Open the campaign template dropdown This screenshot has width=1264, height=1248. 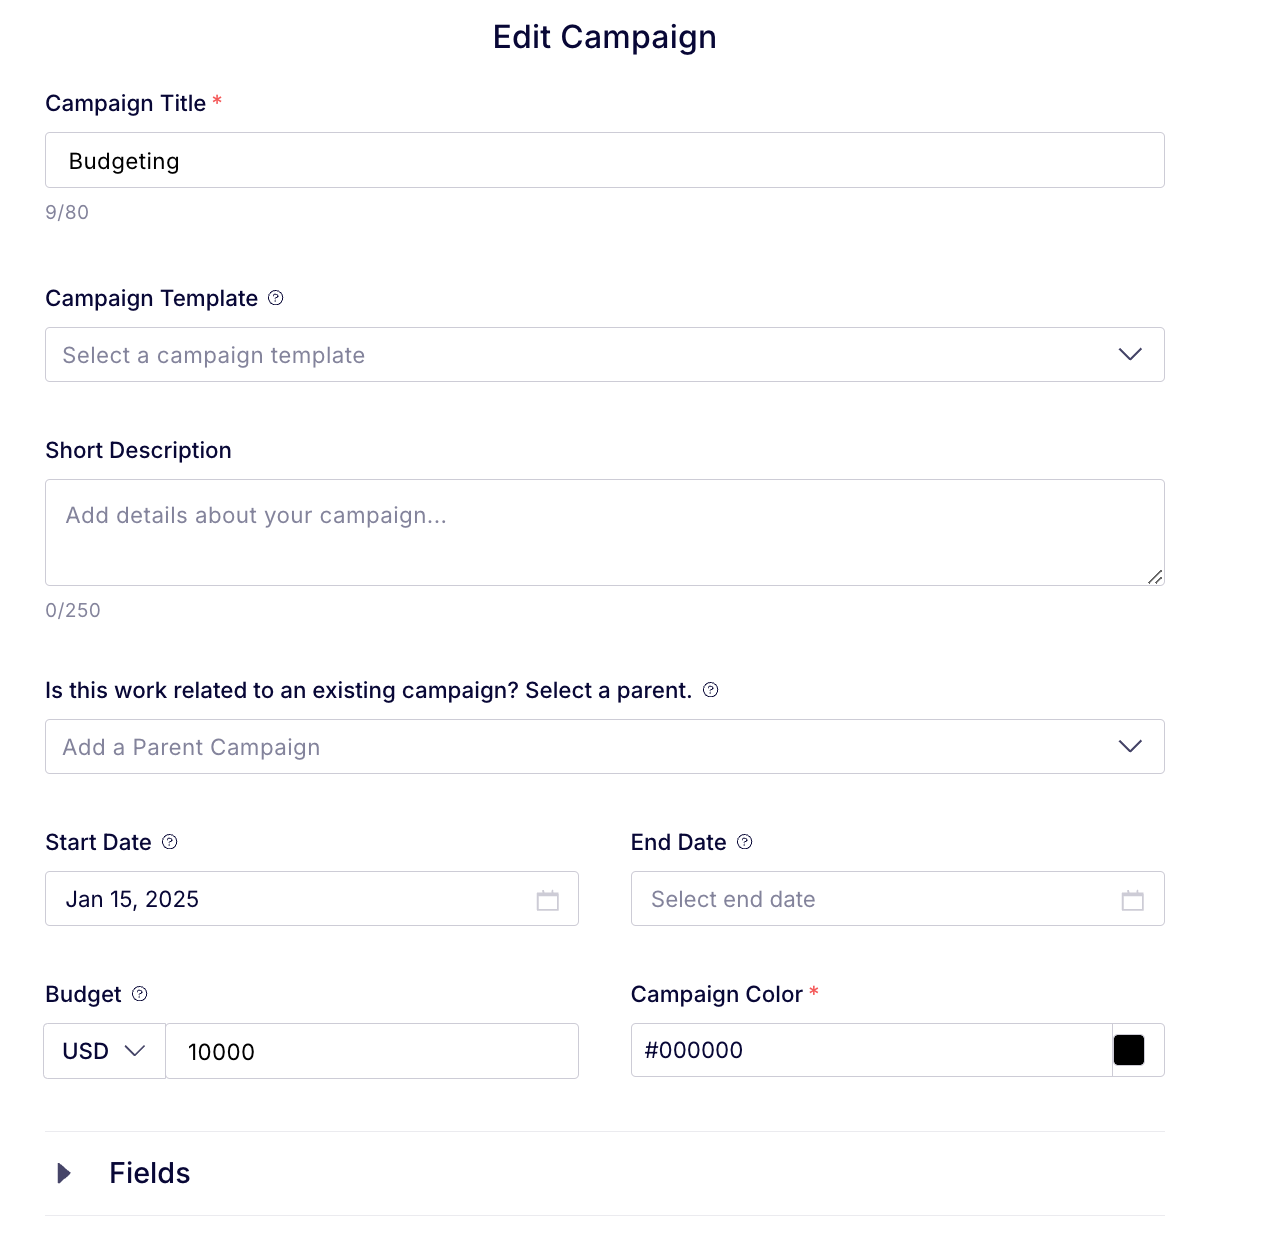pyautogui.click(x=605, y=355)
